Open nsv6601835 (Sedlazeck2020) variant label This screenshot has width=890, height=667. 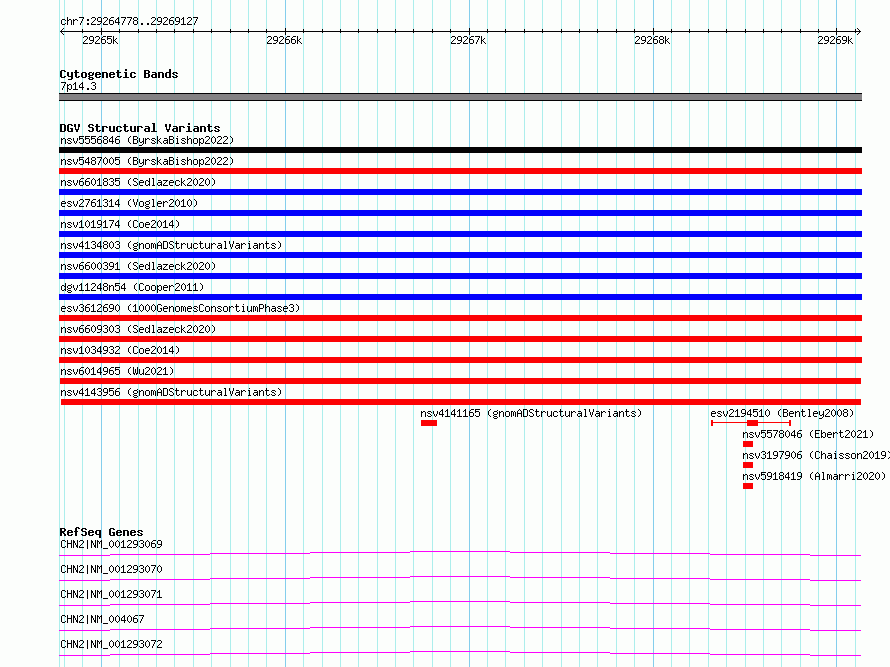pos(138,182)
